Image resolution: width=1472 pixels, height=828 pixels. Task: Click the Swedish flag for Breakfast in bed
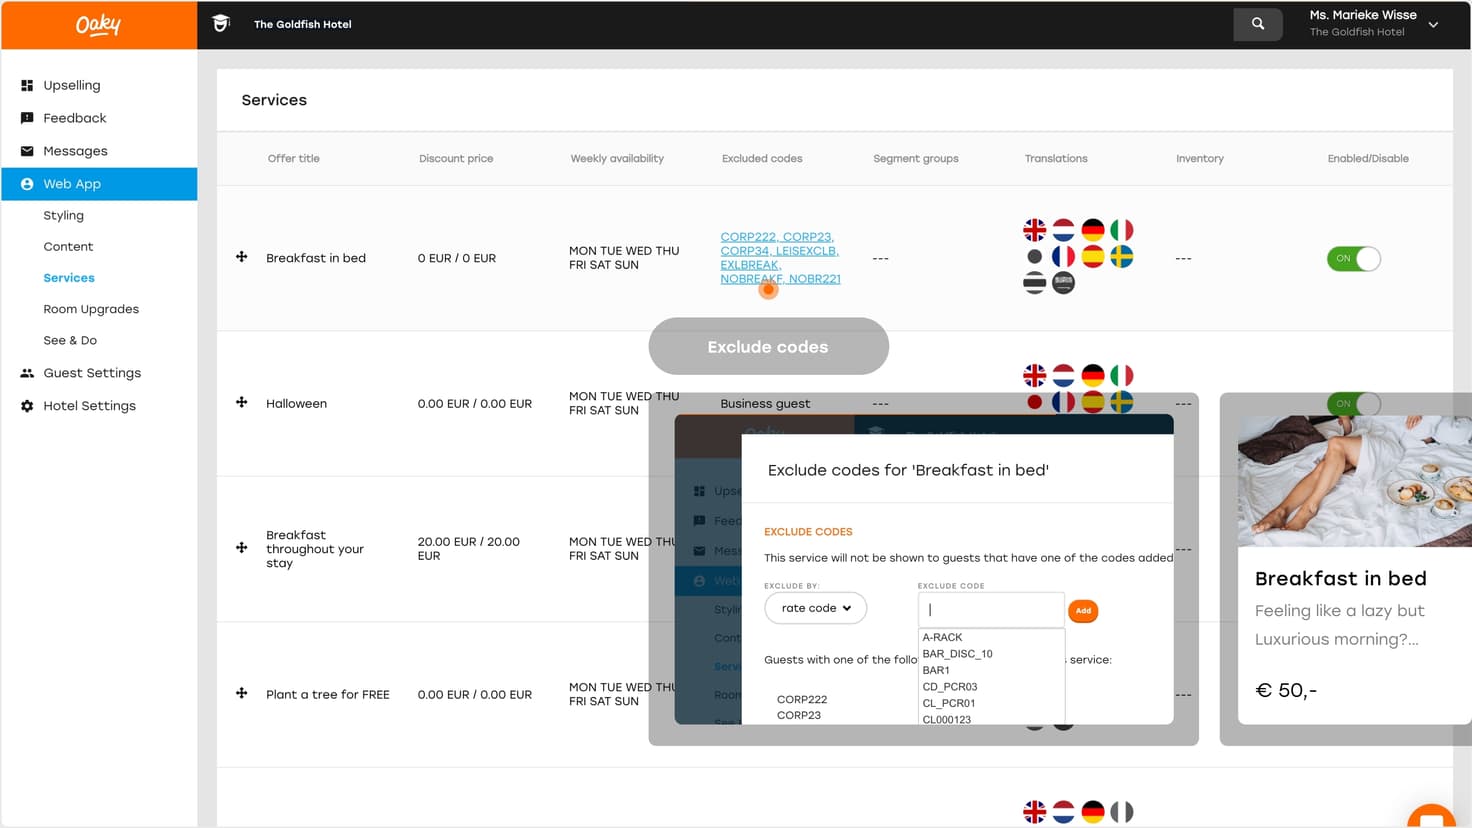1122,257
